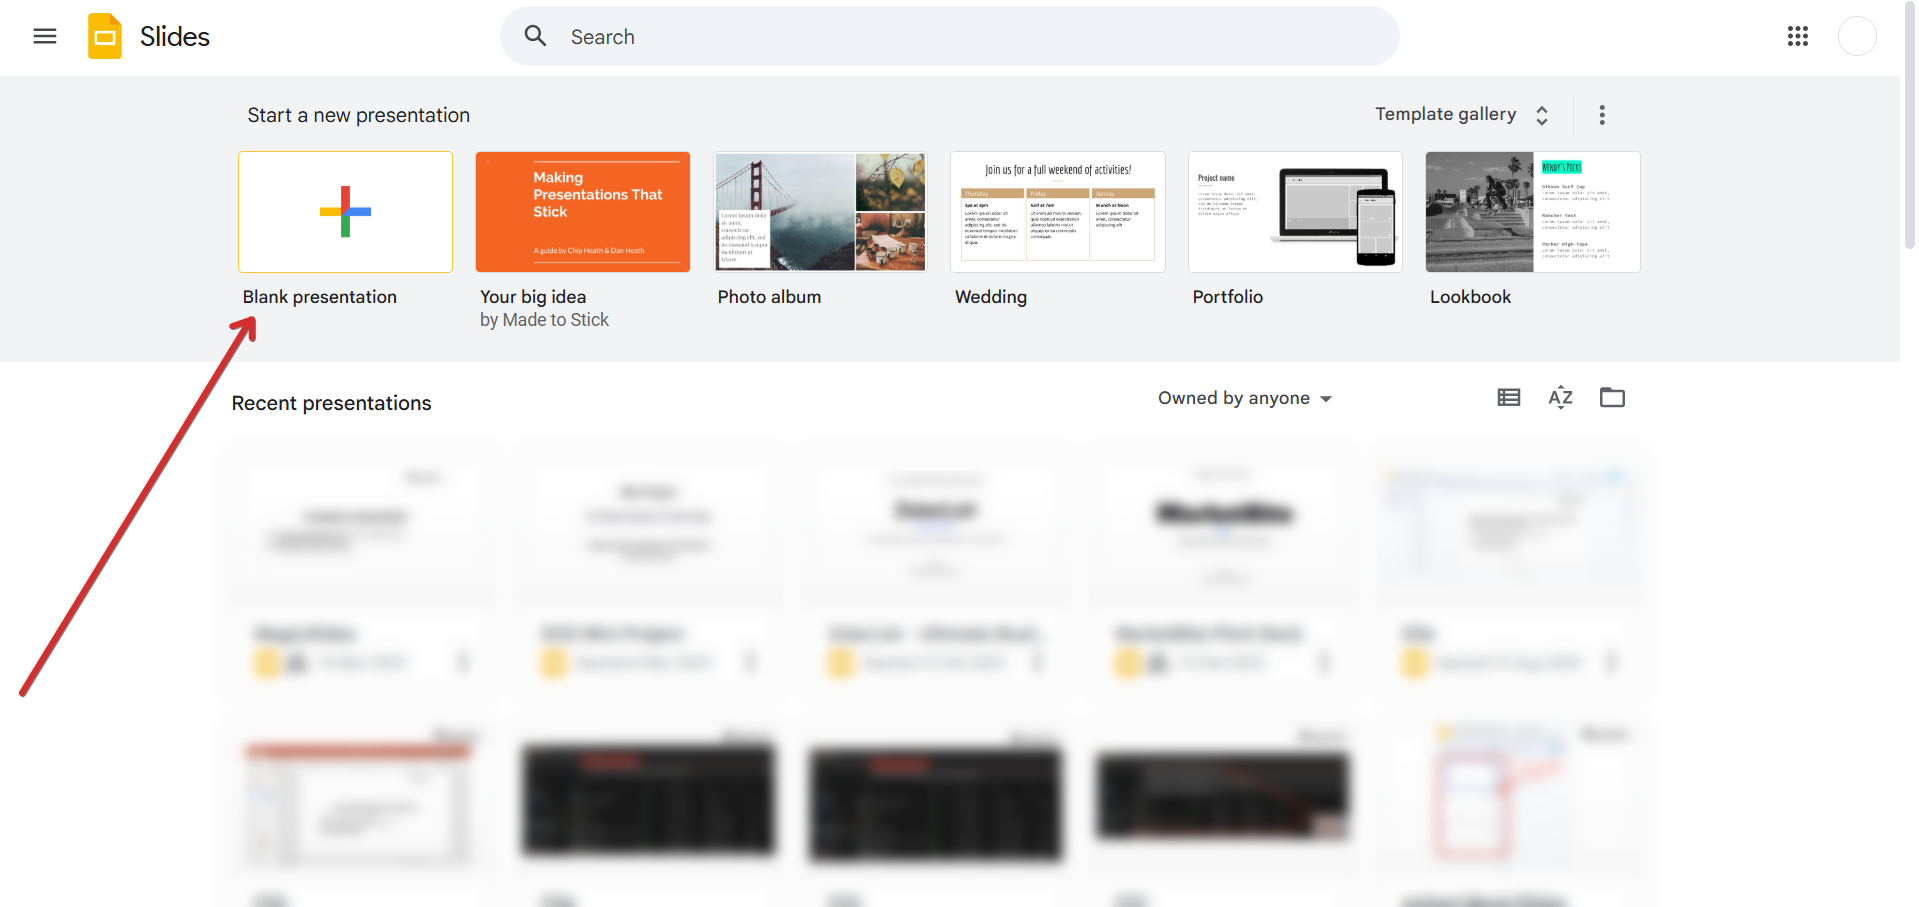Open the file picker folder icon
The image size is (1919, 907).
tap(1613, 398)
